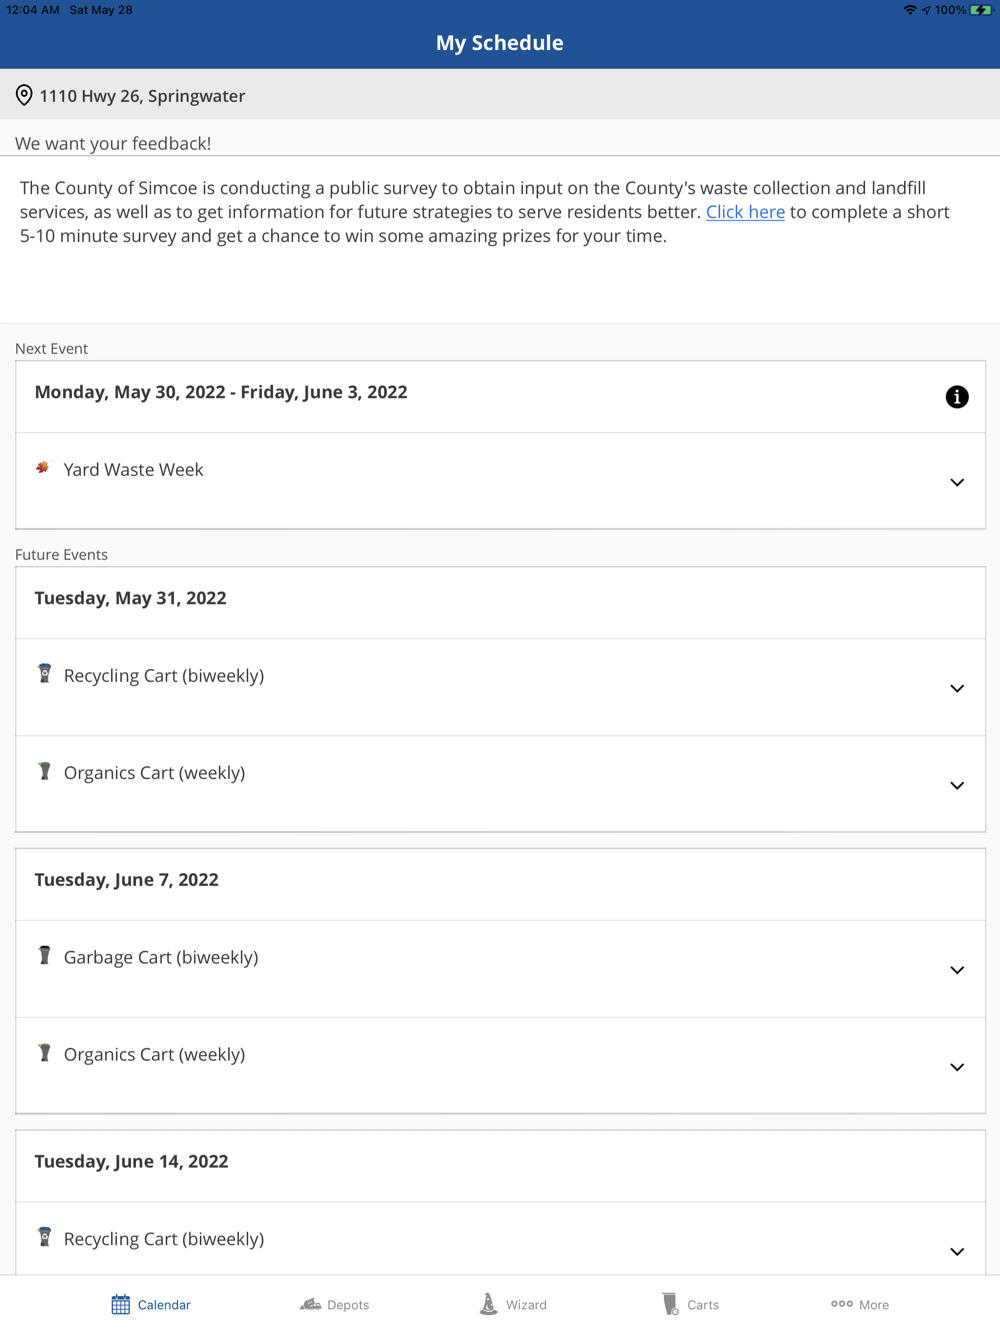Open the Depots tab

pos(334,1304)
